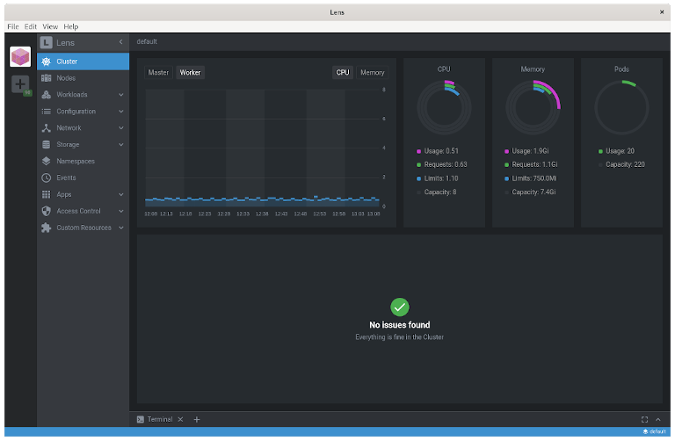Toggle the chart to Memory metrics
The width and height of the screenshot is (675, 441).
372,73
